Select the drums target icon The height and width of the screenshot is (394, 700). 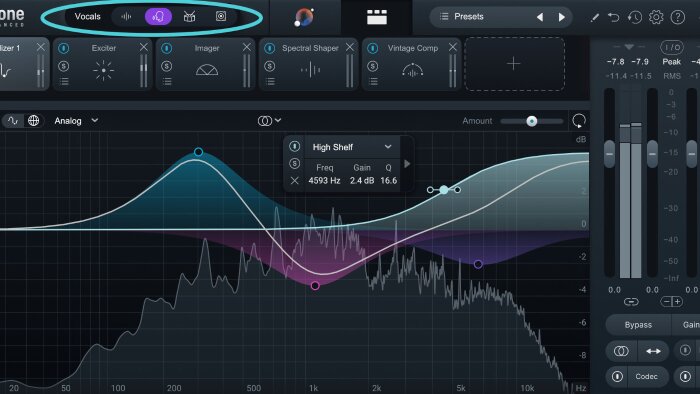[x=189, y=17]
